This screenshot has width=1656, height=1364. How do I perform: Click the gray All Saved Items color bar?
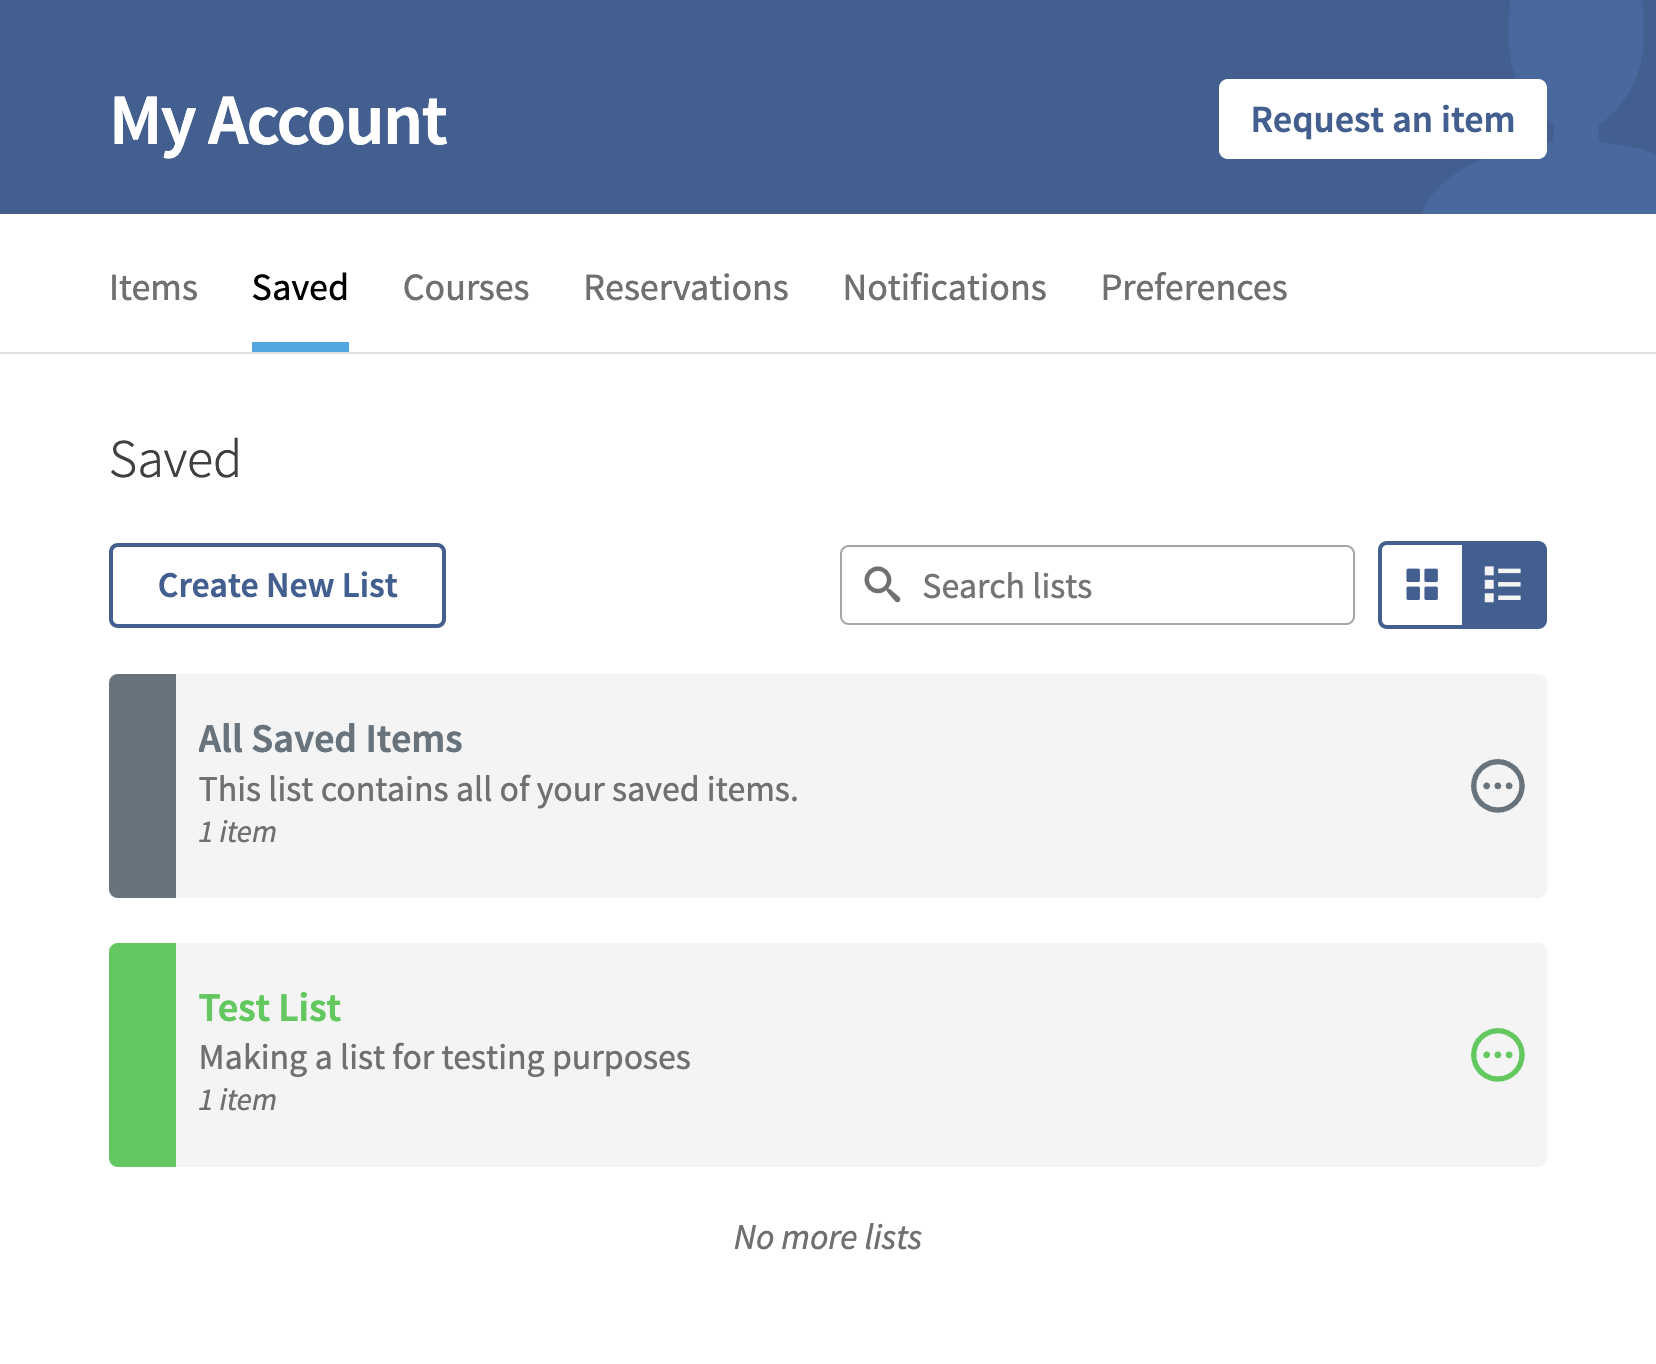(x=143, y=786)
